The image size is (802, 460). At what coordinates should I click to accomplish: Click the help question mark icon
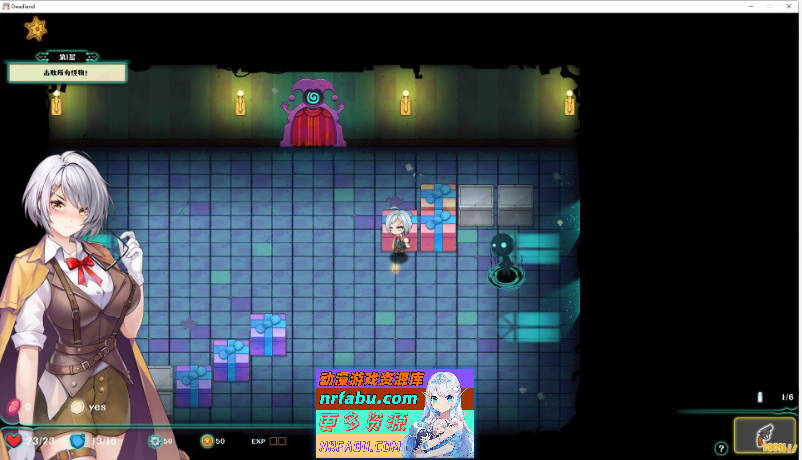coord(721,448)
